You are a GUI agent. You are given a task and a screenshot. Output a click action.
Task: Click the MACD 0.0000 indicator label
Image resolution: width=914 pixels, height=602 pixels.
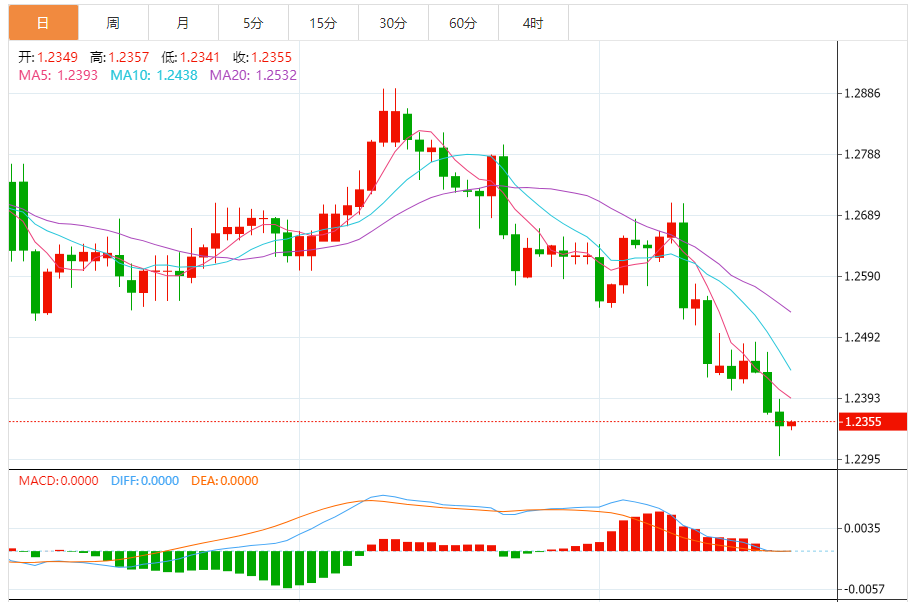[58, 481]
